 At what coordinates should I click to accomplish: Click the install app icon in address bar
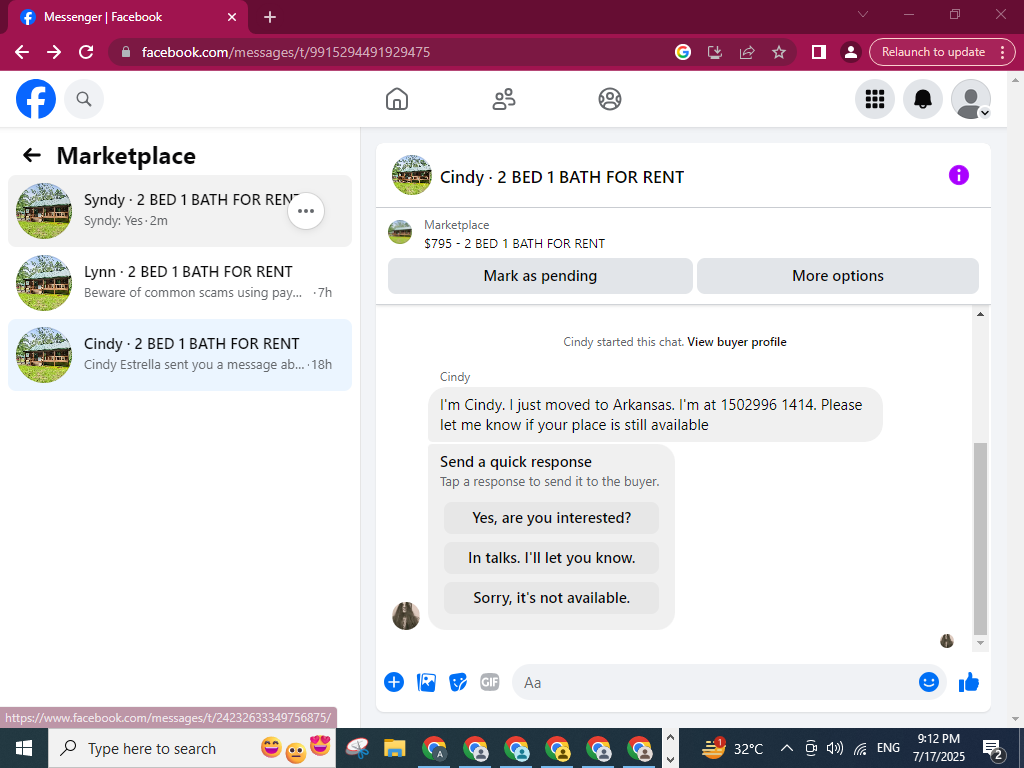pos(715,52)
